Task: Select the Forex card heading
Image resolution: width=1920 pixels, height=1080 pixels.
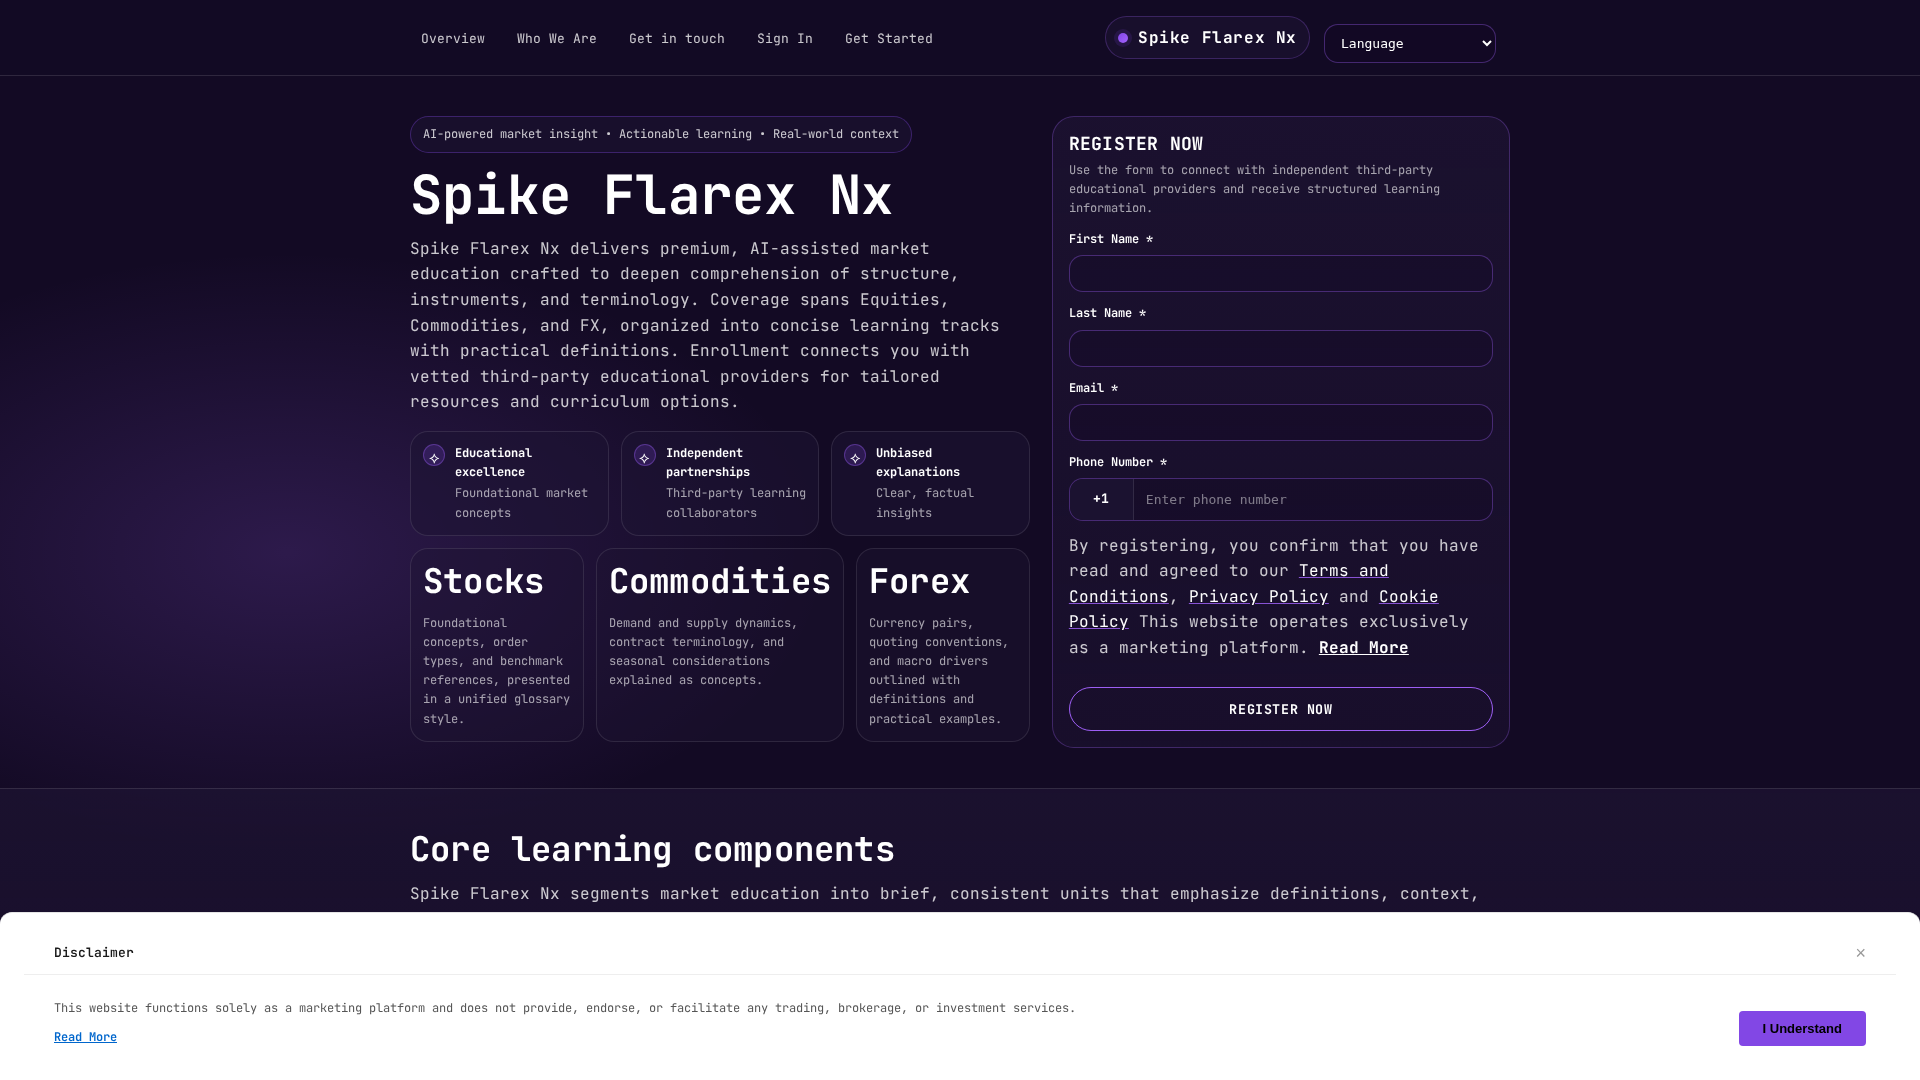Action: tap(919, 582)
